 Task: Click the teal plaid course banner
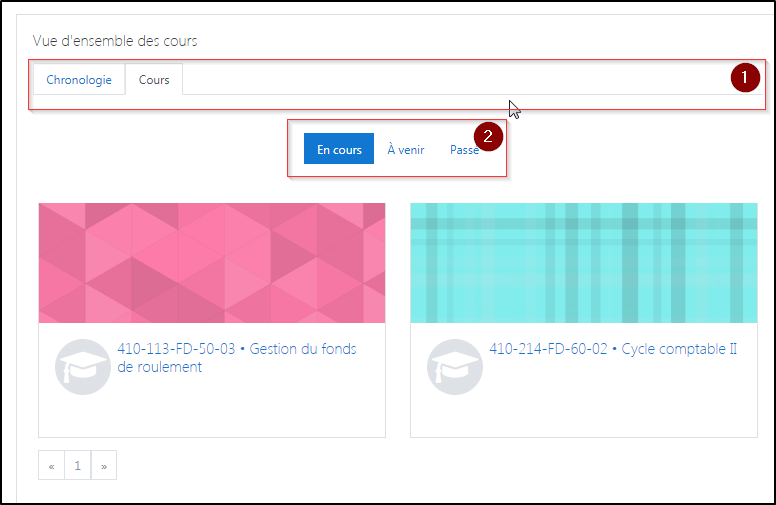584,263
